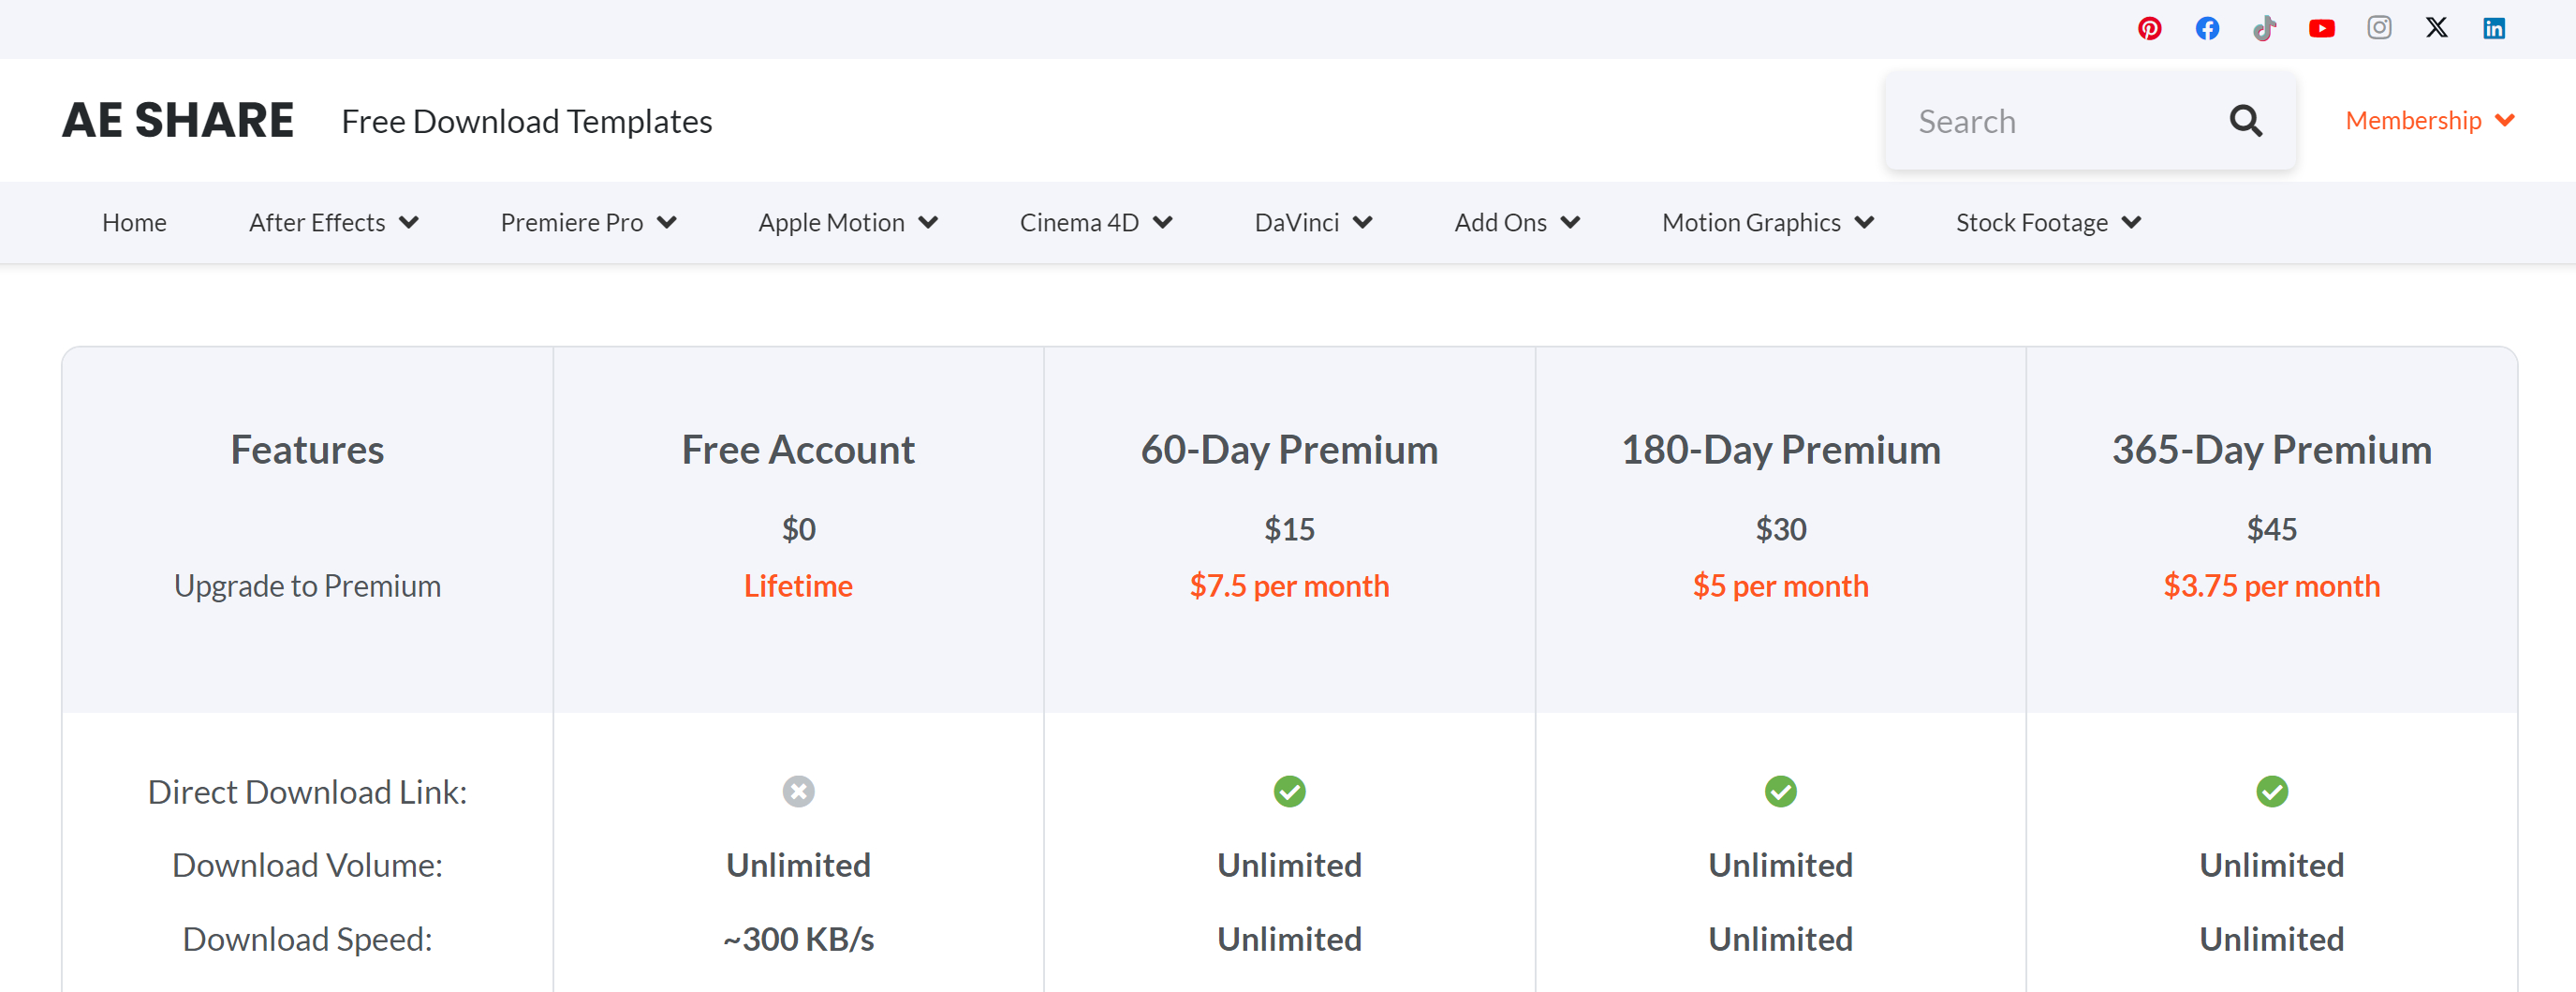Expand the Motion Graphics menu
This screenshot has height=992, width=2576.
(x=1767, y=222)
